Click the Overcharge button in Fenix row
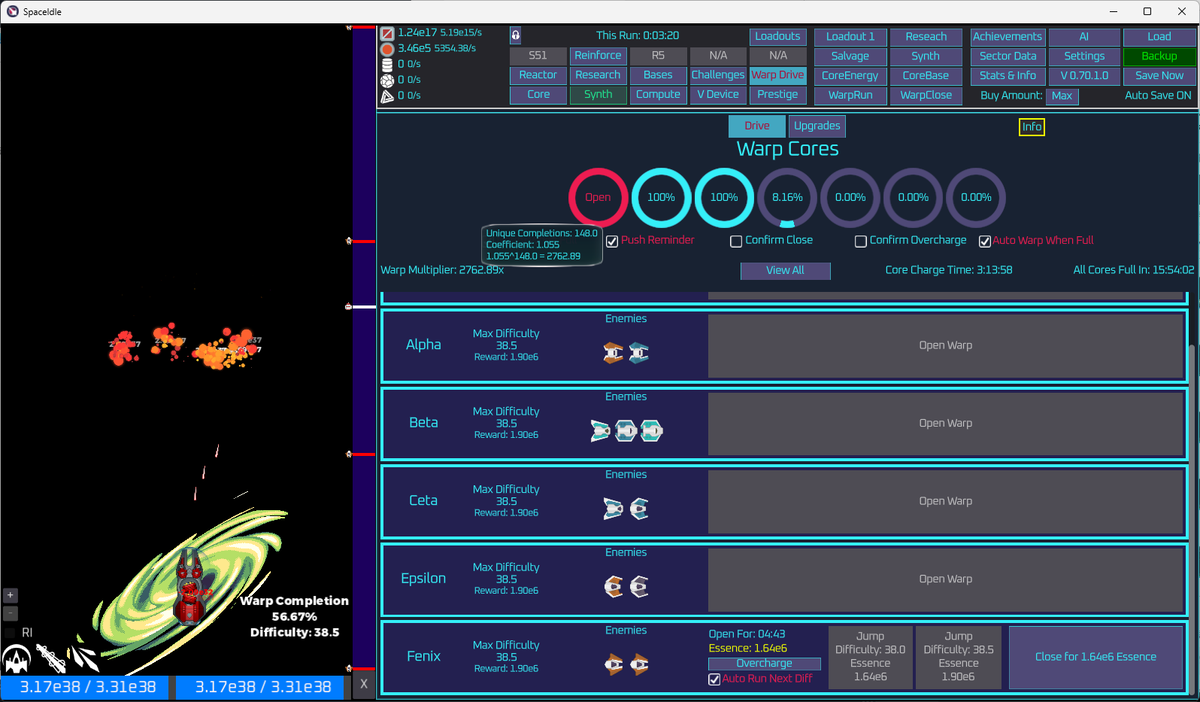The height and width of the screenshot is (702, 1200). [x=765, y=663]
